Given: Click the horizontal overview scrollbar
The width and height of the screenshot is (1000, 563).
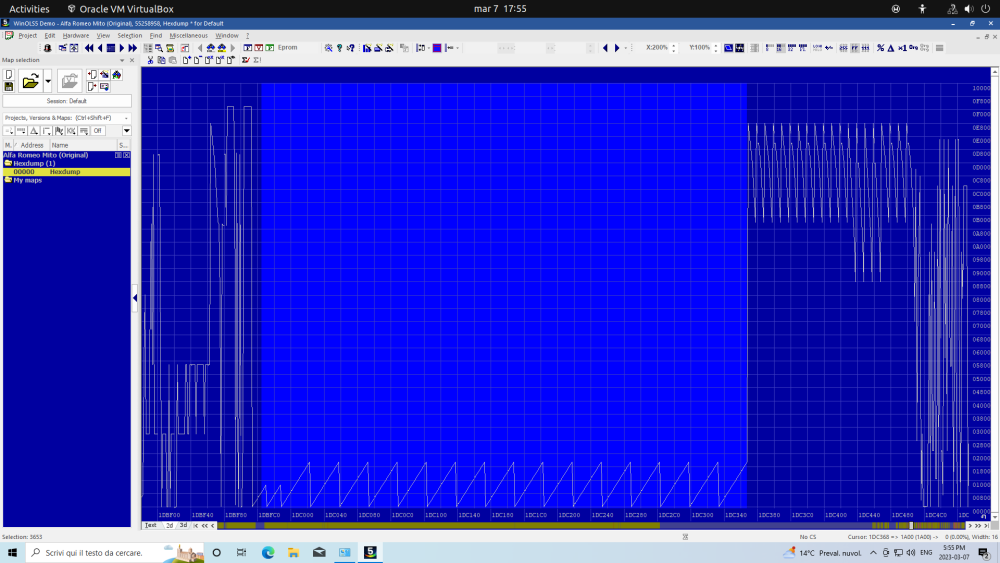Looking at the screenshot, I should pos(591,525).
